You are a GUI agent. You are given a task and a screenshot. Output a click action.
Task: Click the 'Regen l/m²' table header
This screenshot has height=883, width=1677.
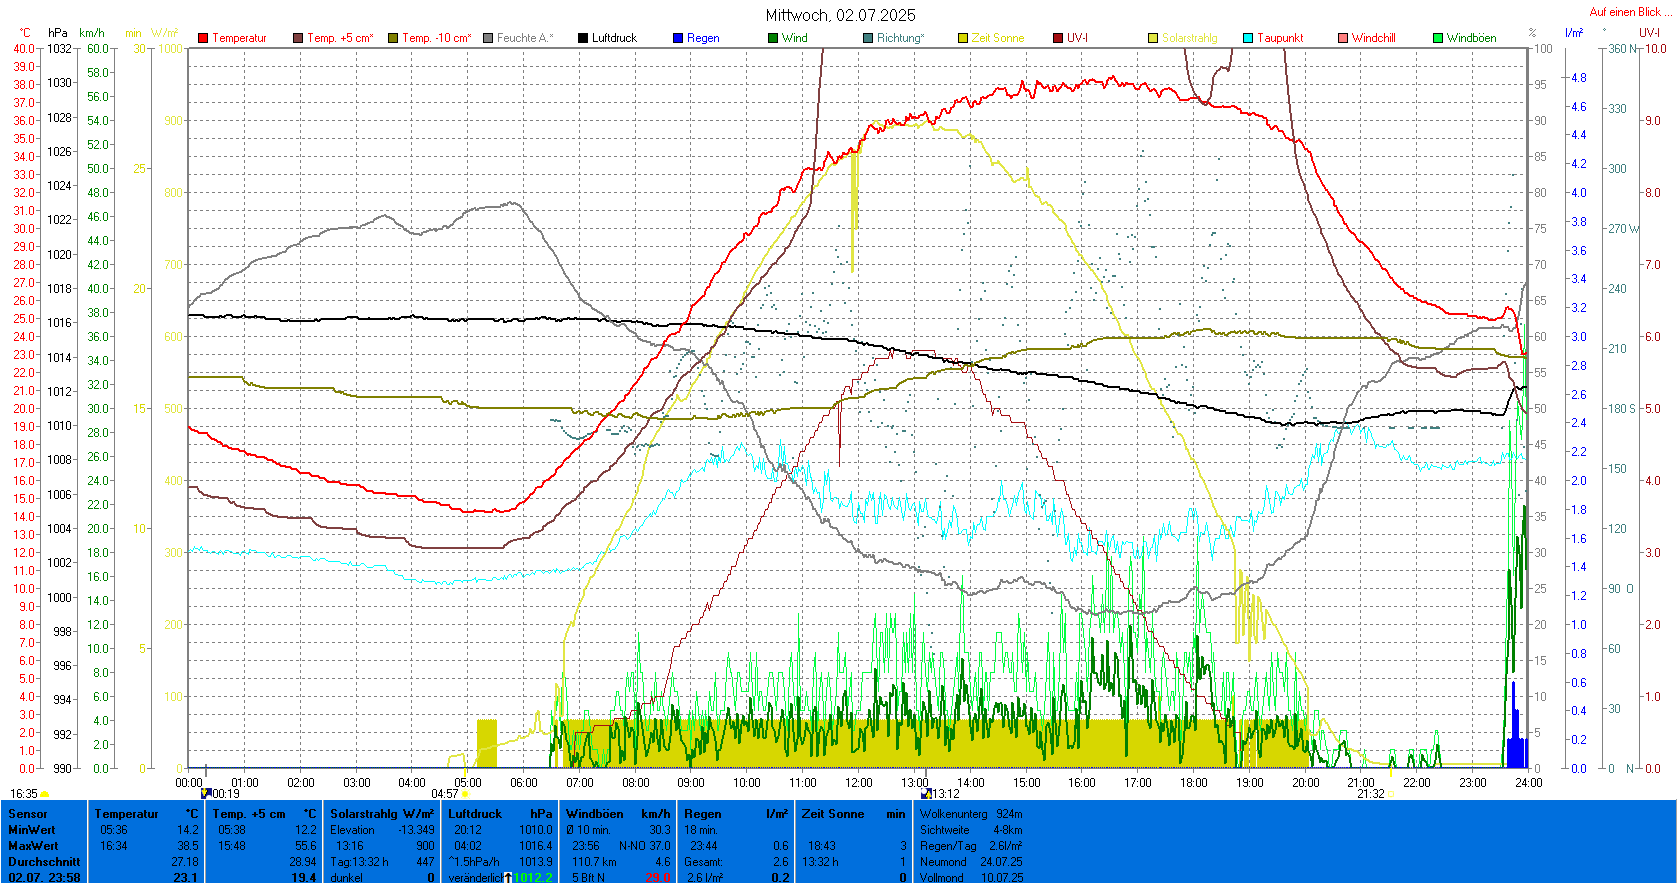[736, 814]
